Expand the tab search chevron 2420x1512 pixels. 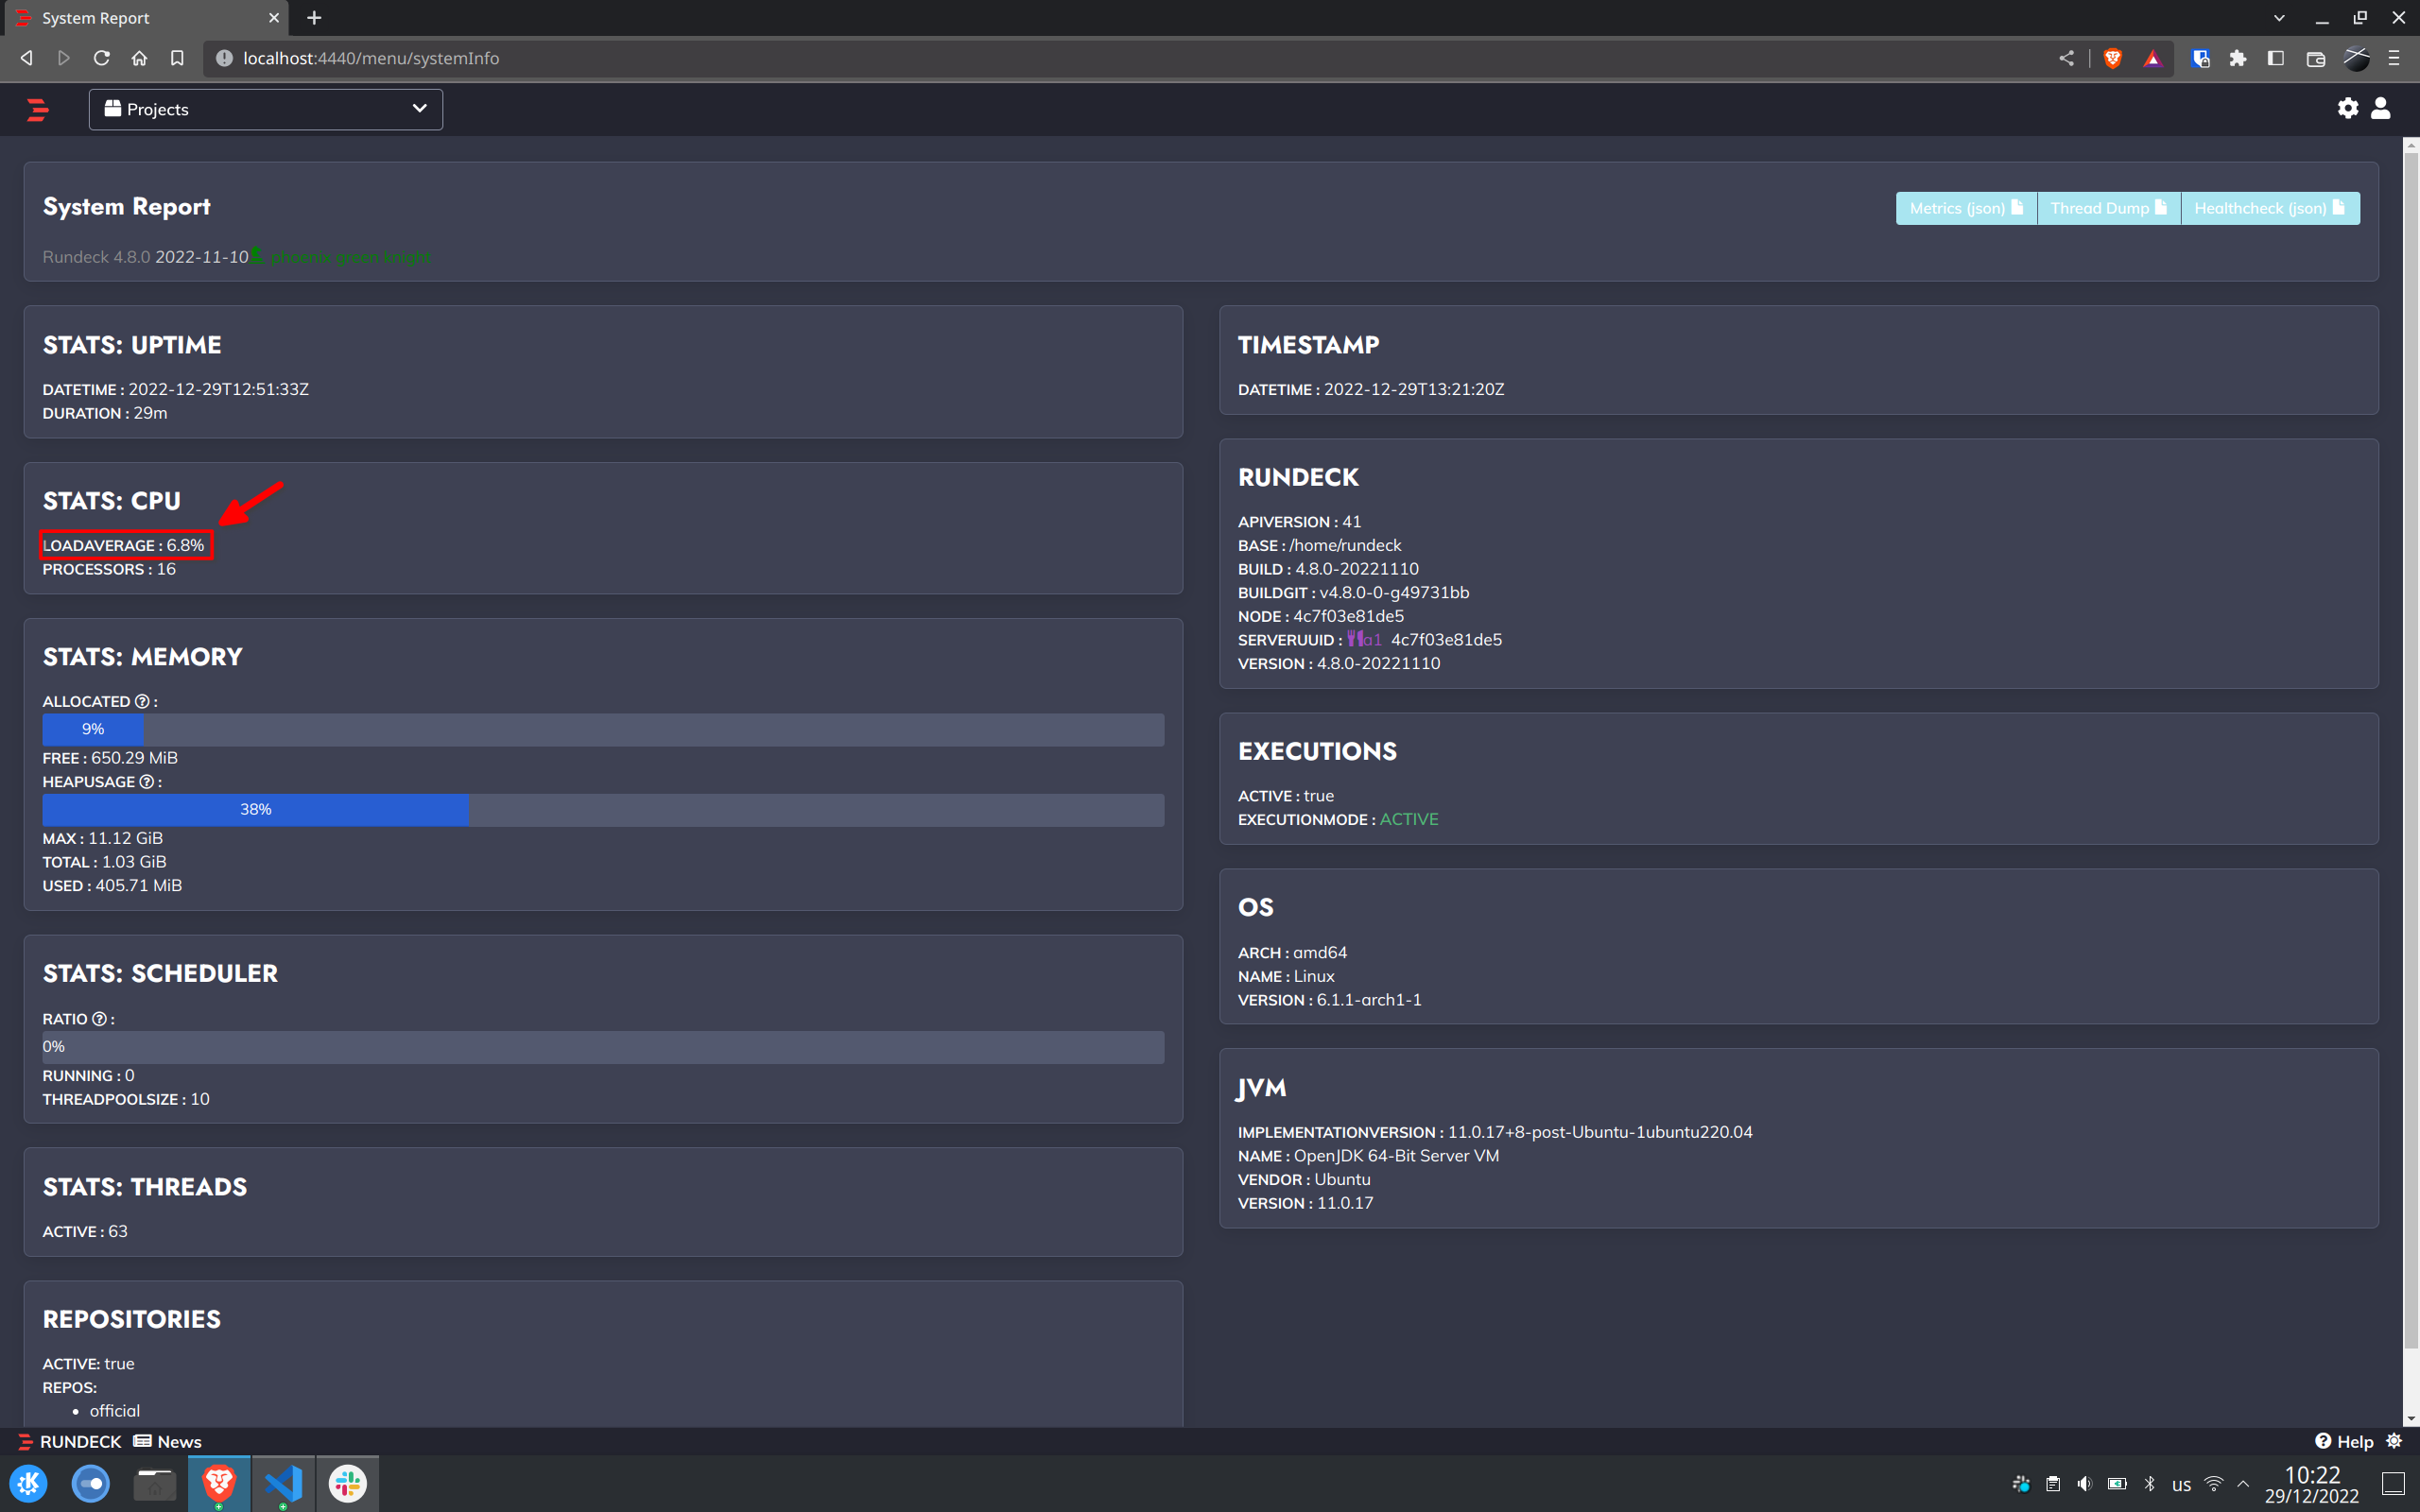tap(2278, 17)
